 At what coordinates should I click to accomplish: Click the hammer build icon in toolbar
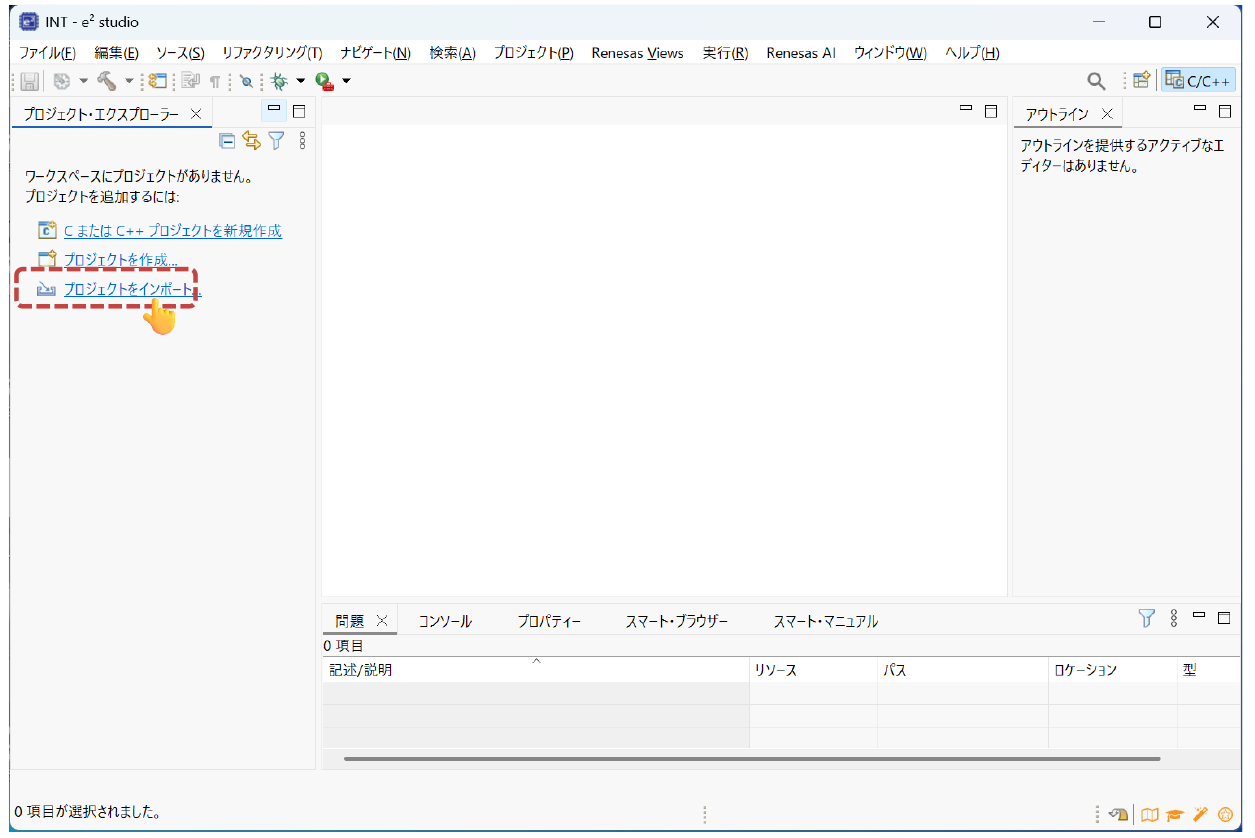coord(106,81)
